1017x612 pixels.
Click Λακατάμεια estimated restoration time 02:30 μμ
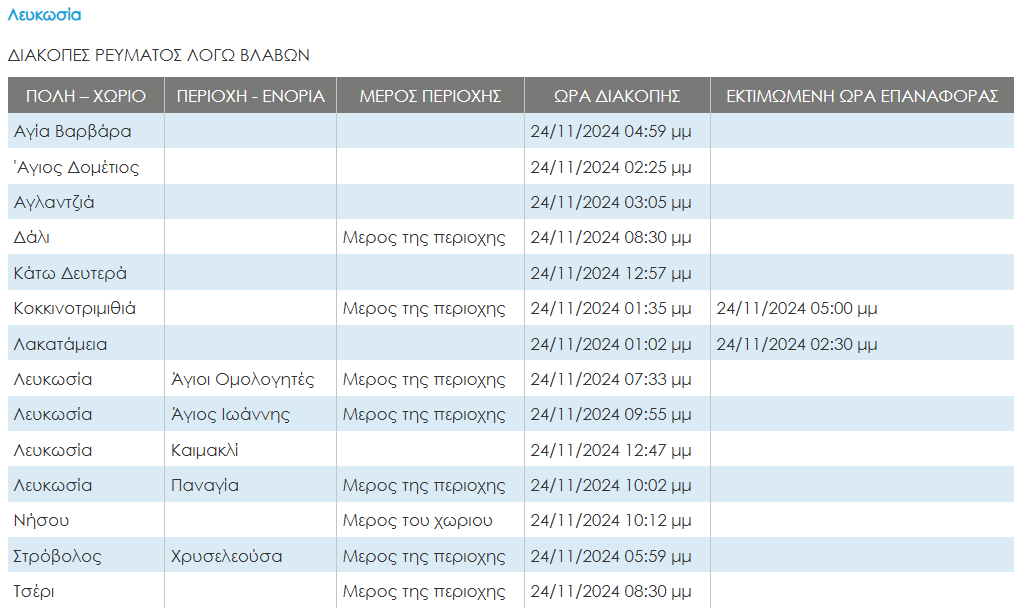pos(797,344)
